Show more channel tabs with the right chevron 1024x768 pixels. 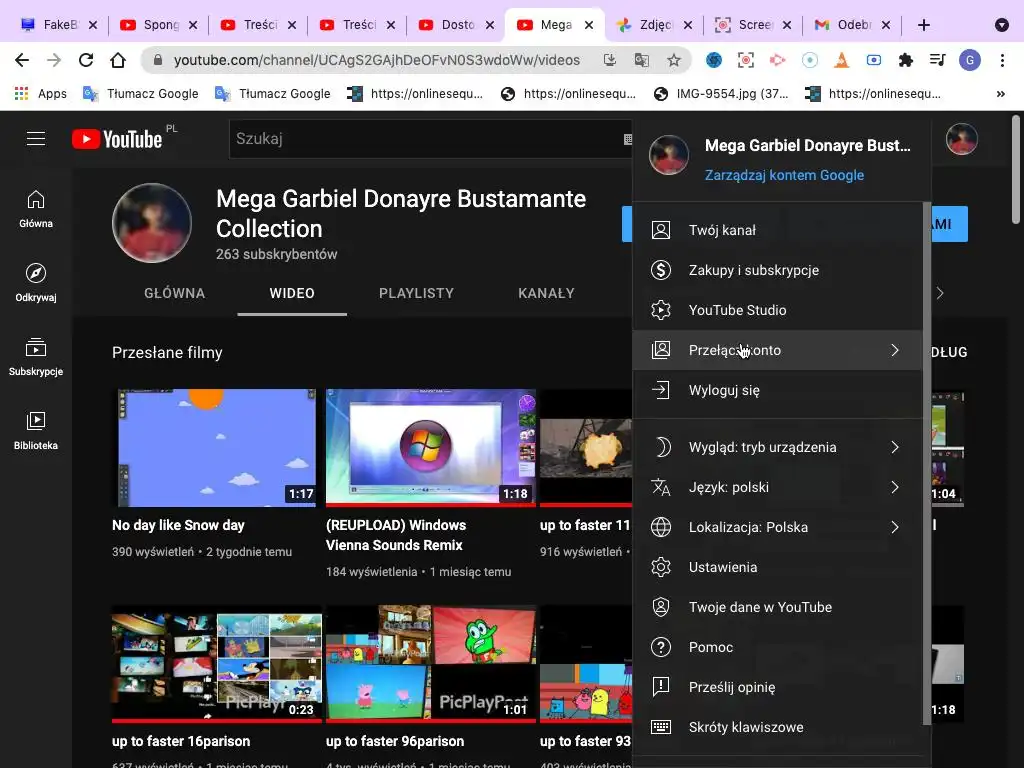[x=940, y=293]
